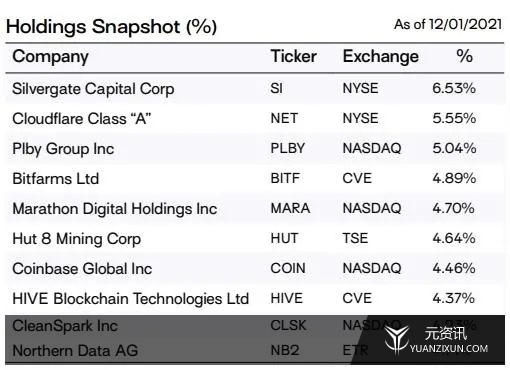Click HIVE Blockchain Technologies Ltd name
The width and height of the screenshot is (510, 370).
[x=131, y=299]
